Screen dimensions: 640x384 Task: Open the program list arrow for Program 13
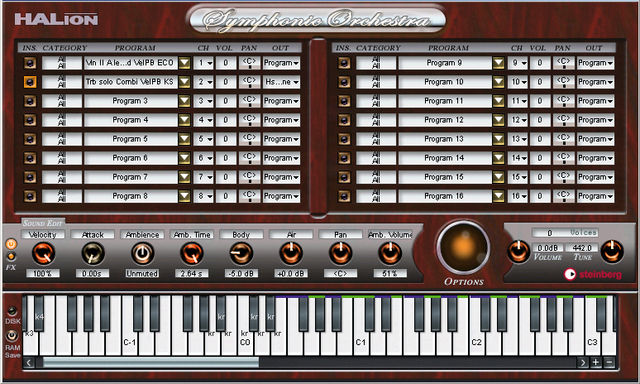pos(498,139)
